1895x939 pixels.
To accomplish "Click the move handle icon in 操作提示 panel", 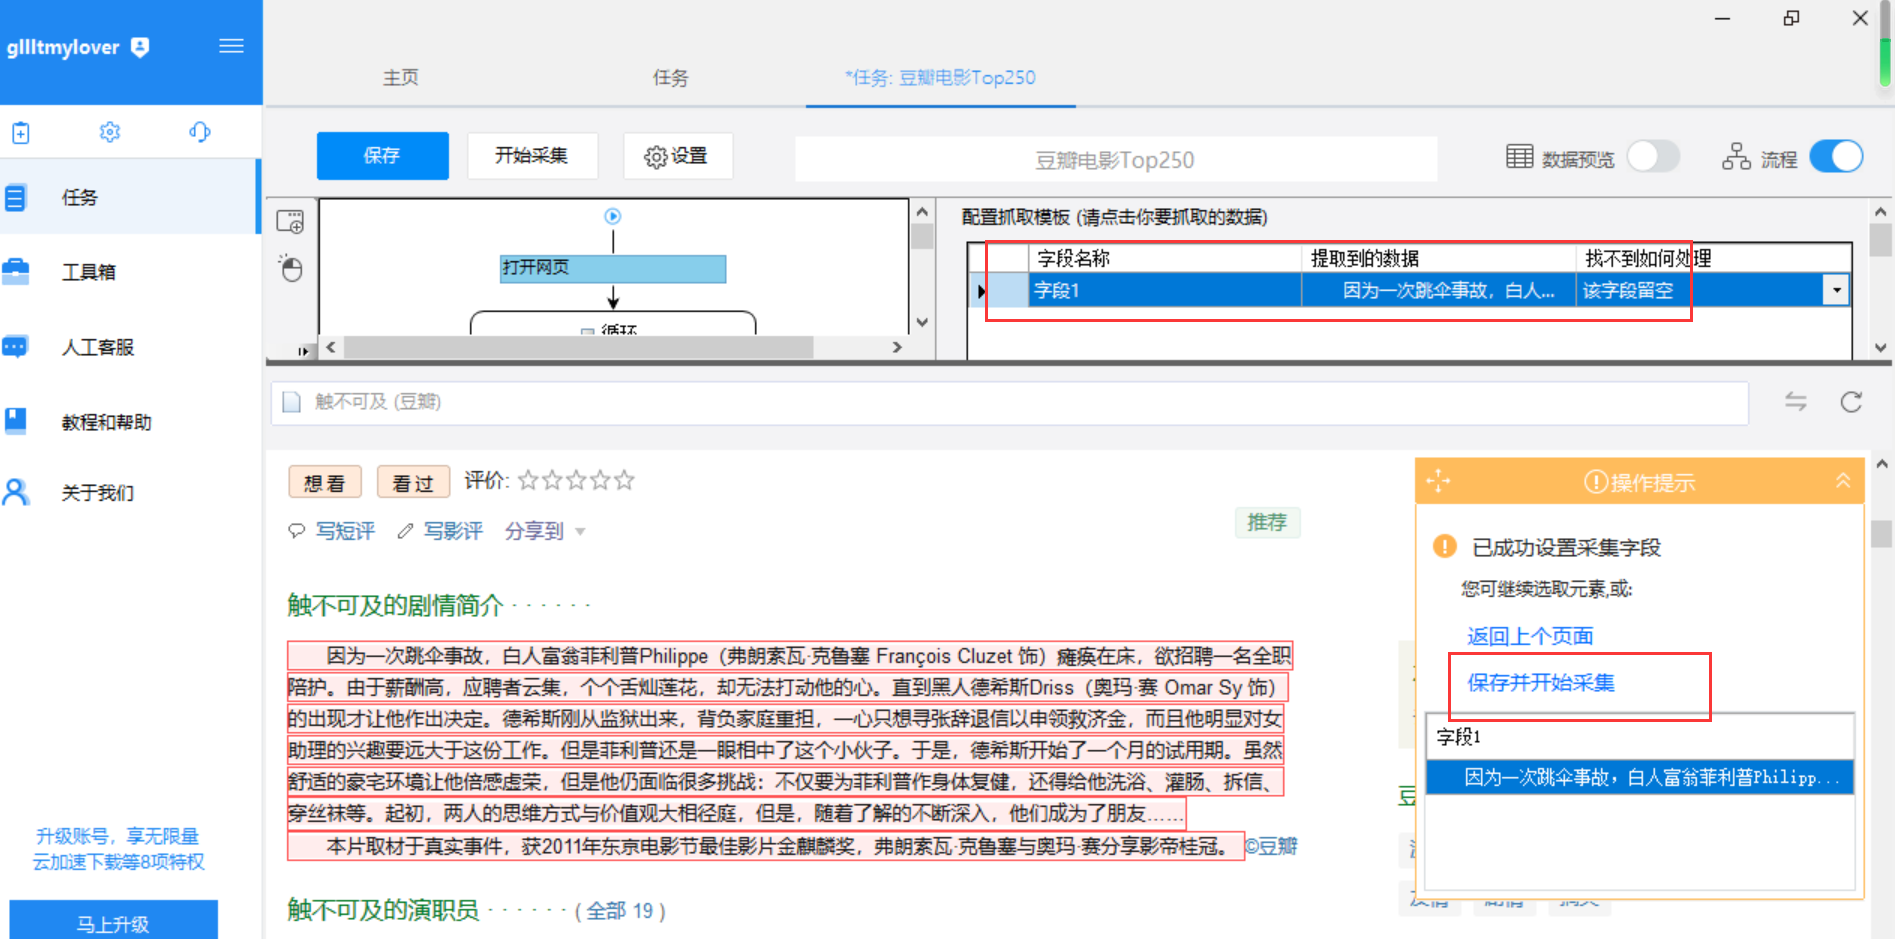I will (1438, 481).
